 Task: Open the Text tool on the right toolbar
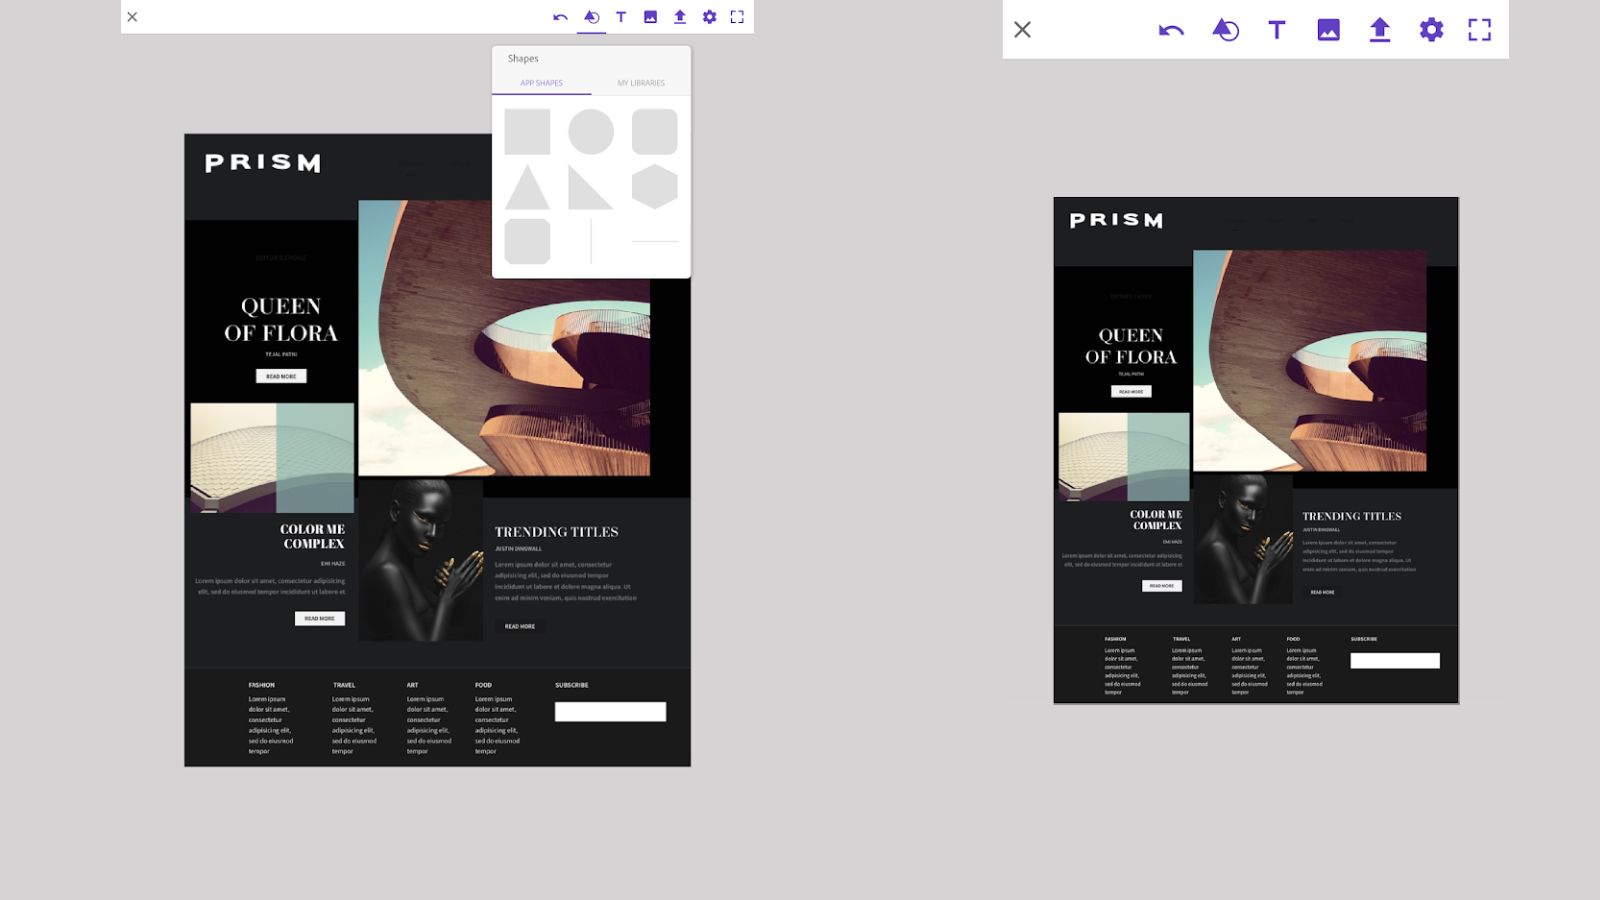(x=1278, y=30)
